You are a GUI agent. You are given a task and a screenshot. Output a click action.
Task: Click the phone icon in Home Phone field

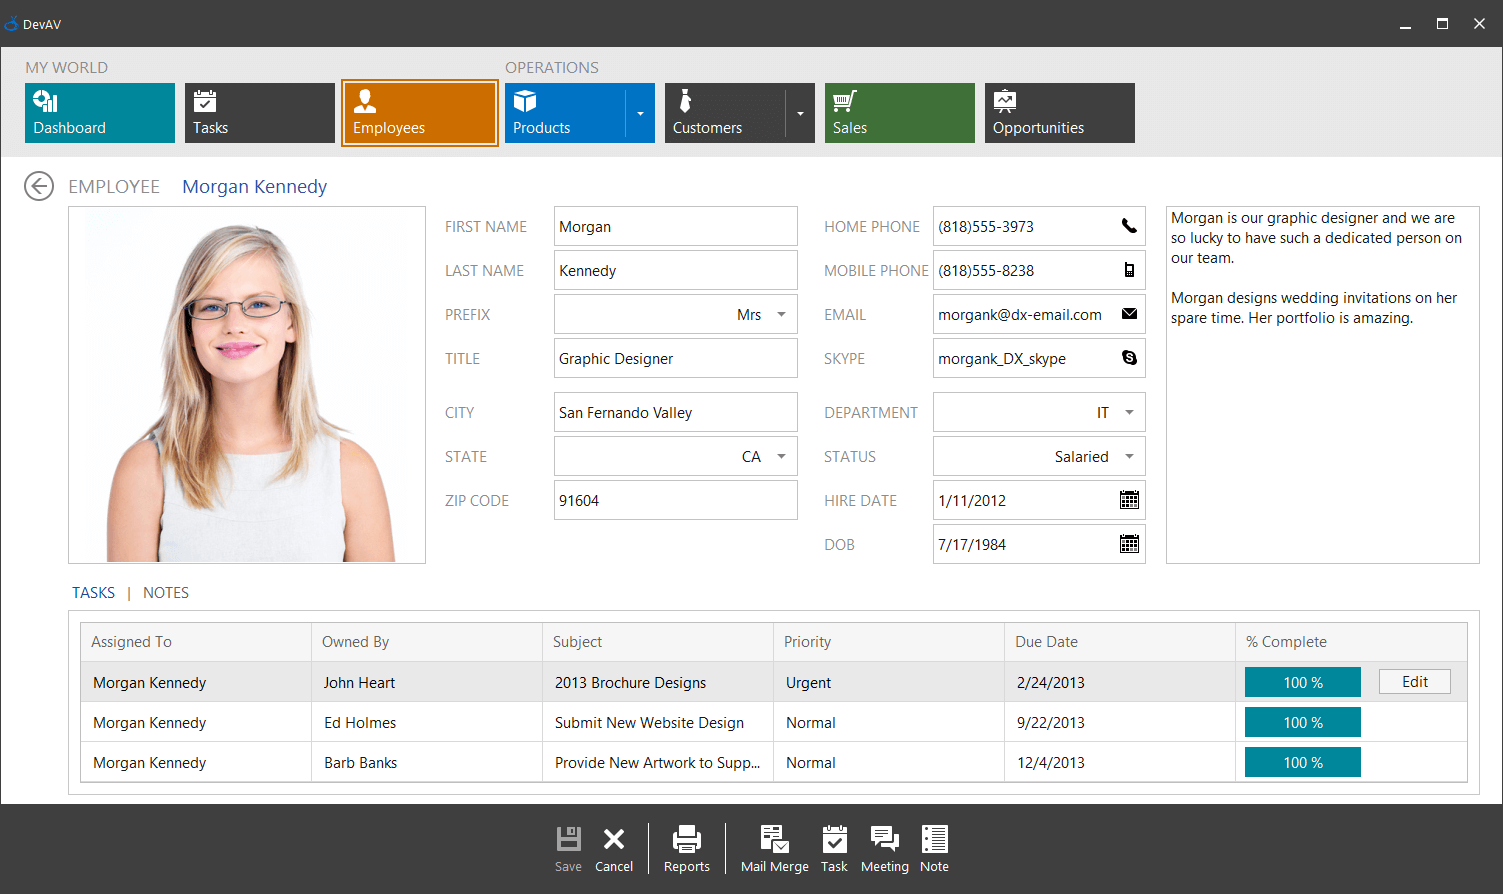1129,226
